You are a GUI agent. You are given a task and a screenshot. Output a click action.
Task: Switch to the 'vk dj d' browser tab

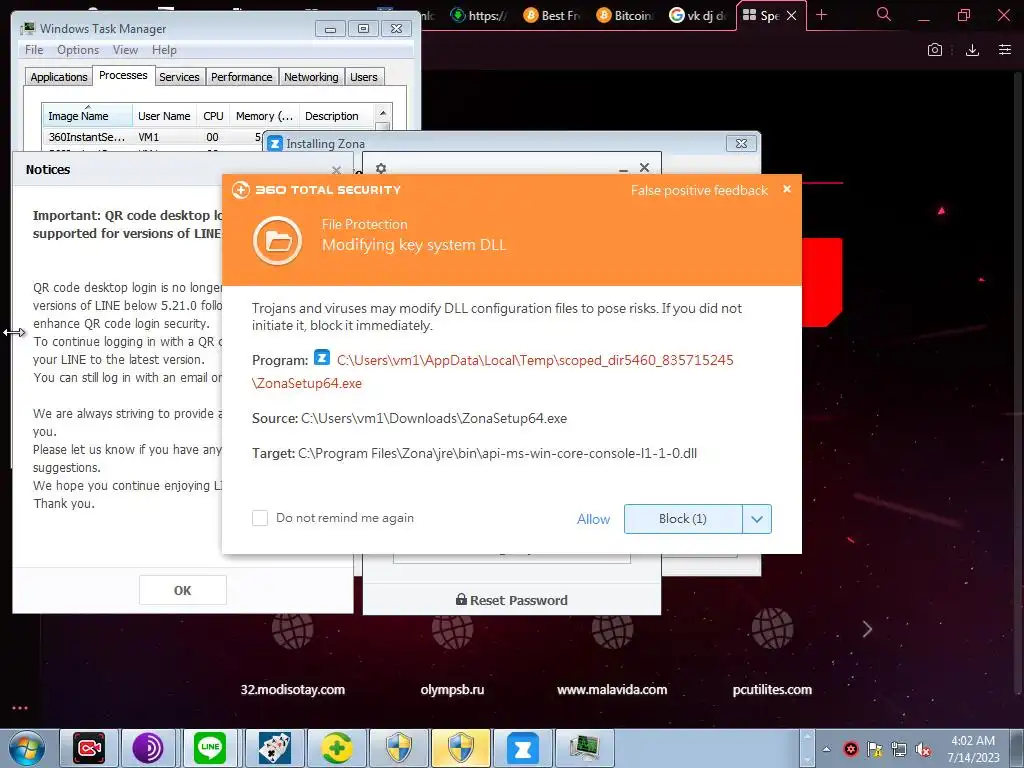coord(698,15)
